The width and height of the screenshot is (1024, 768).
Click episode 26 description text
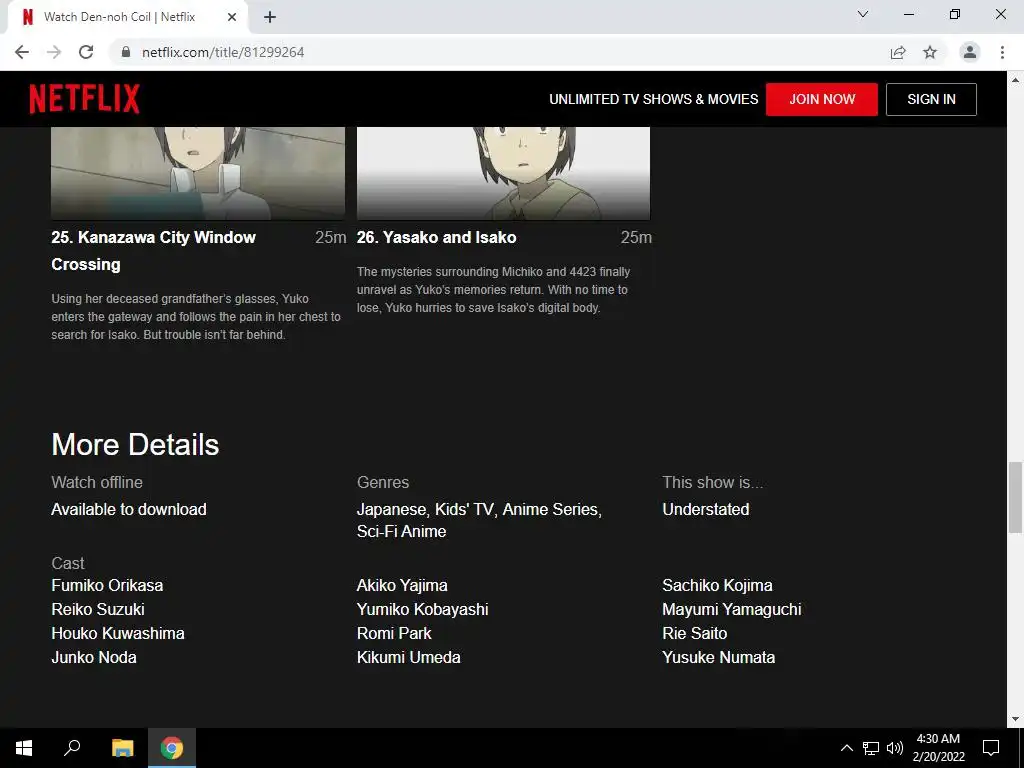[494, 289]
